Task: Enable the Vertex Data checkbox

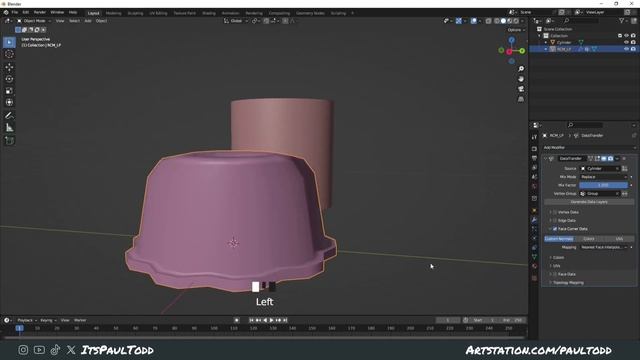Action: 555,212
